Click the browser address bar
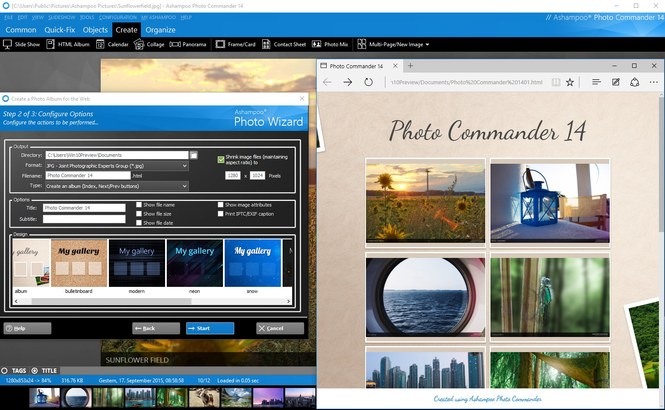 (x=467, y=82)
